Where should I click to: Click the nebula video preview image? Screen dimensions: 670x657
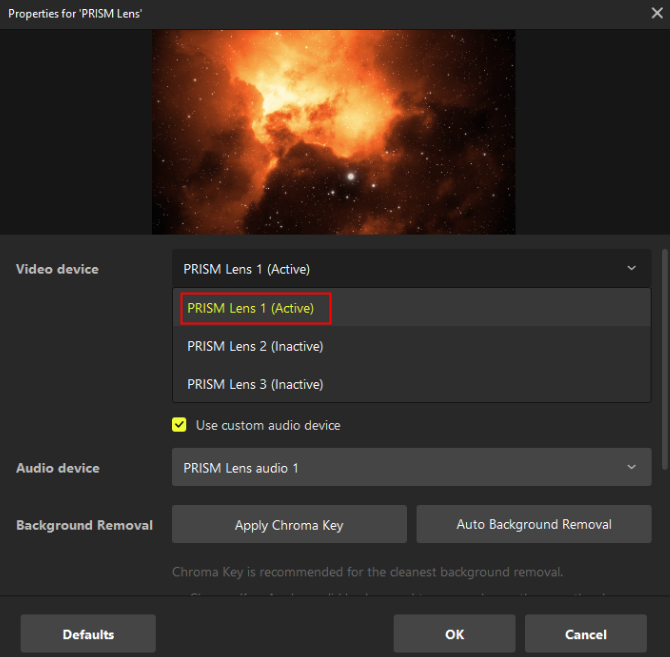click(x=333, y=131)
